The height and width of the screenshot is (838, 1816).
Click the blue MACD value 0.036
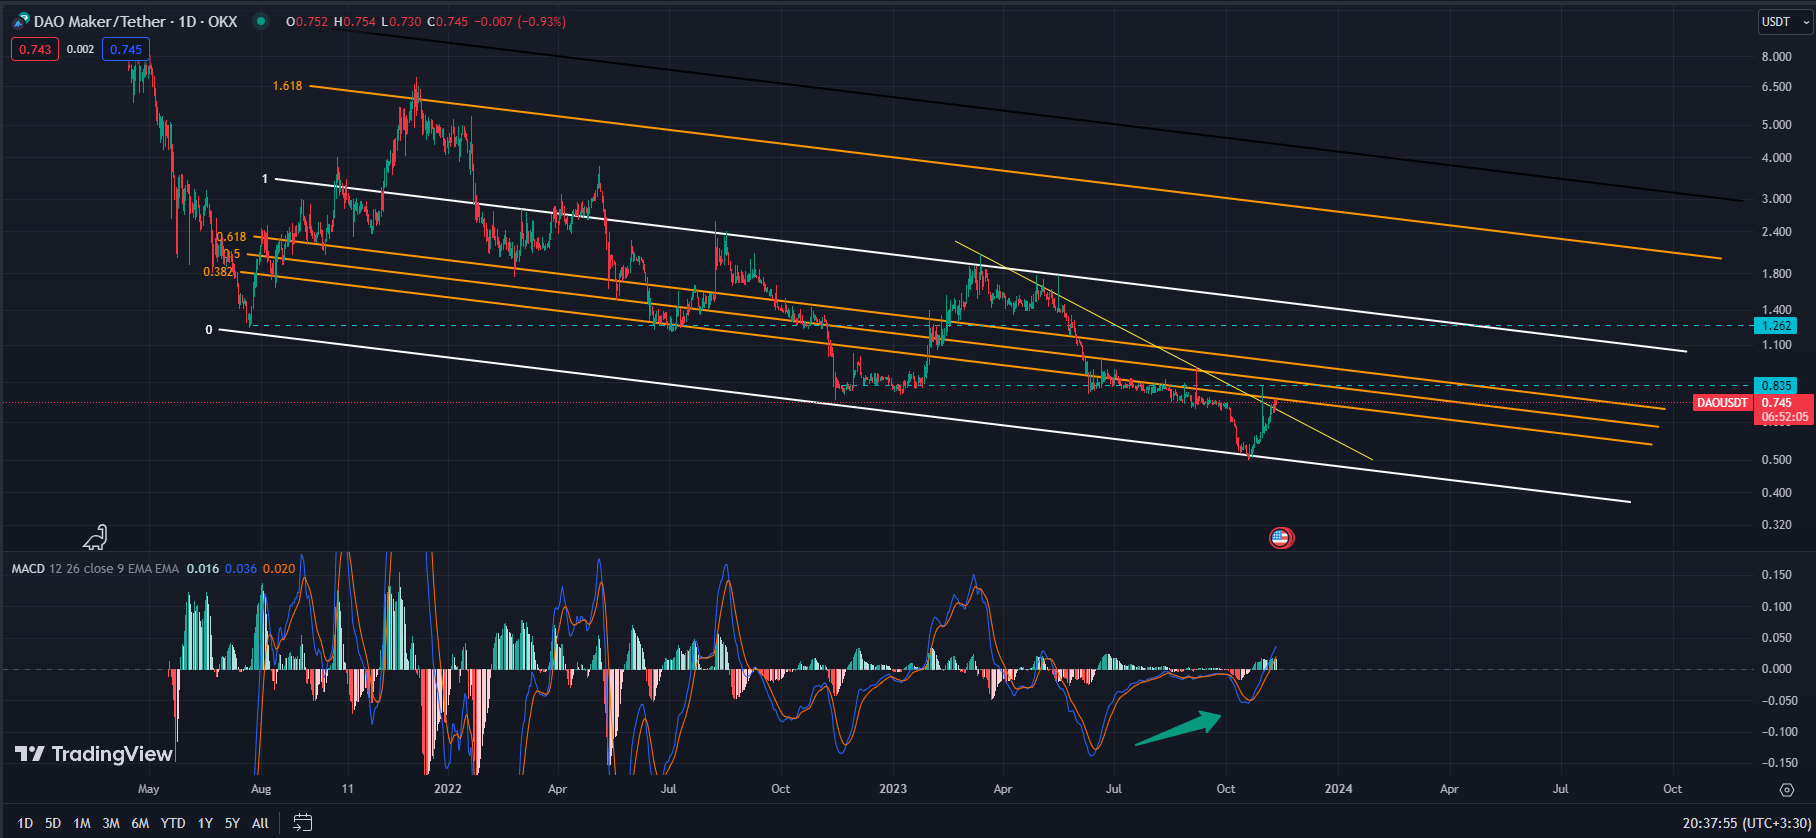pyautogui.click(x=241, y=568)
